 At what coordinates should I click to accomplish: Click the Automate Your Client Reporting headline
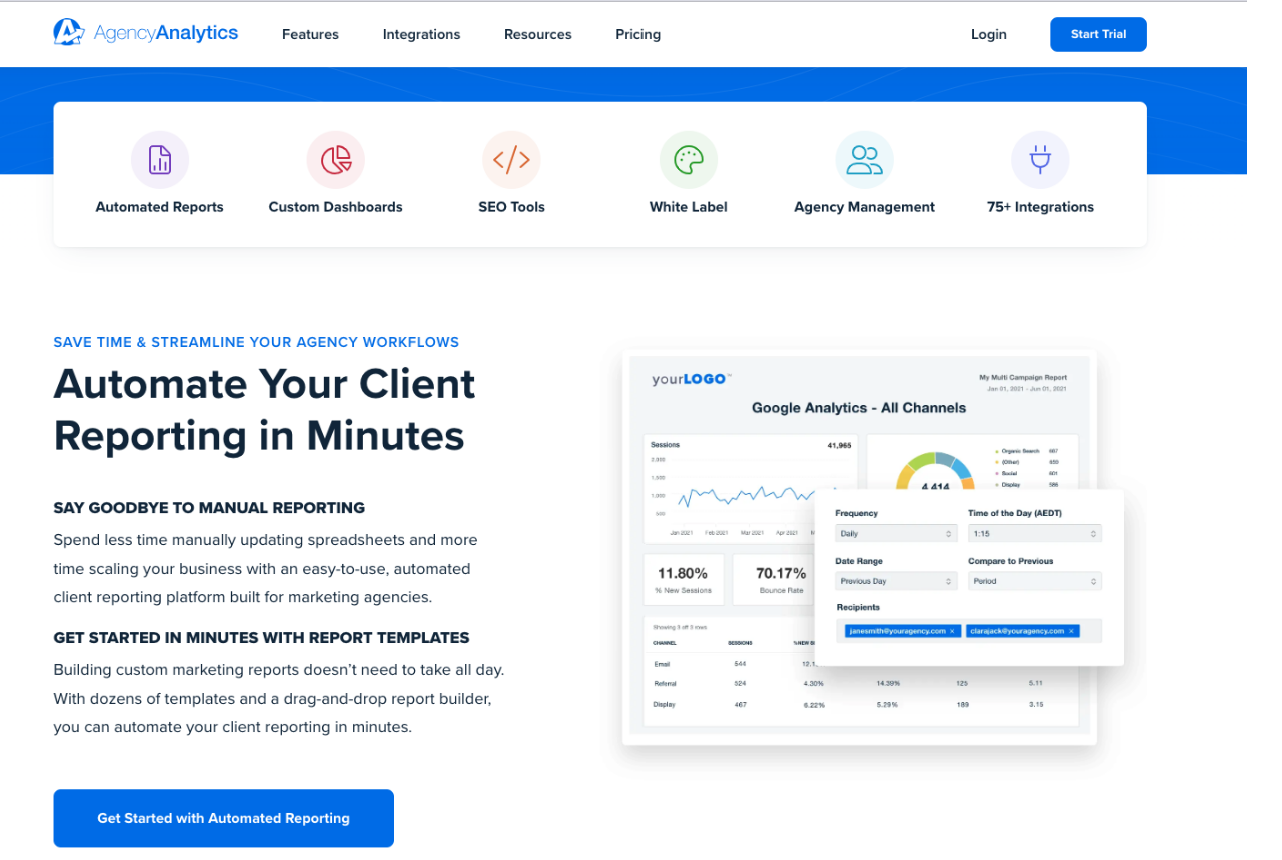tap(265, 410)
